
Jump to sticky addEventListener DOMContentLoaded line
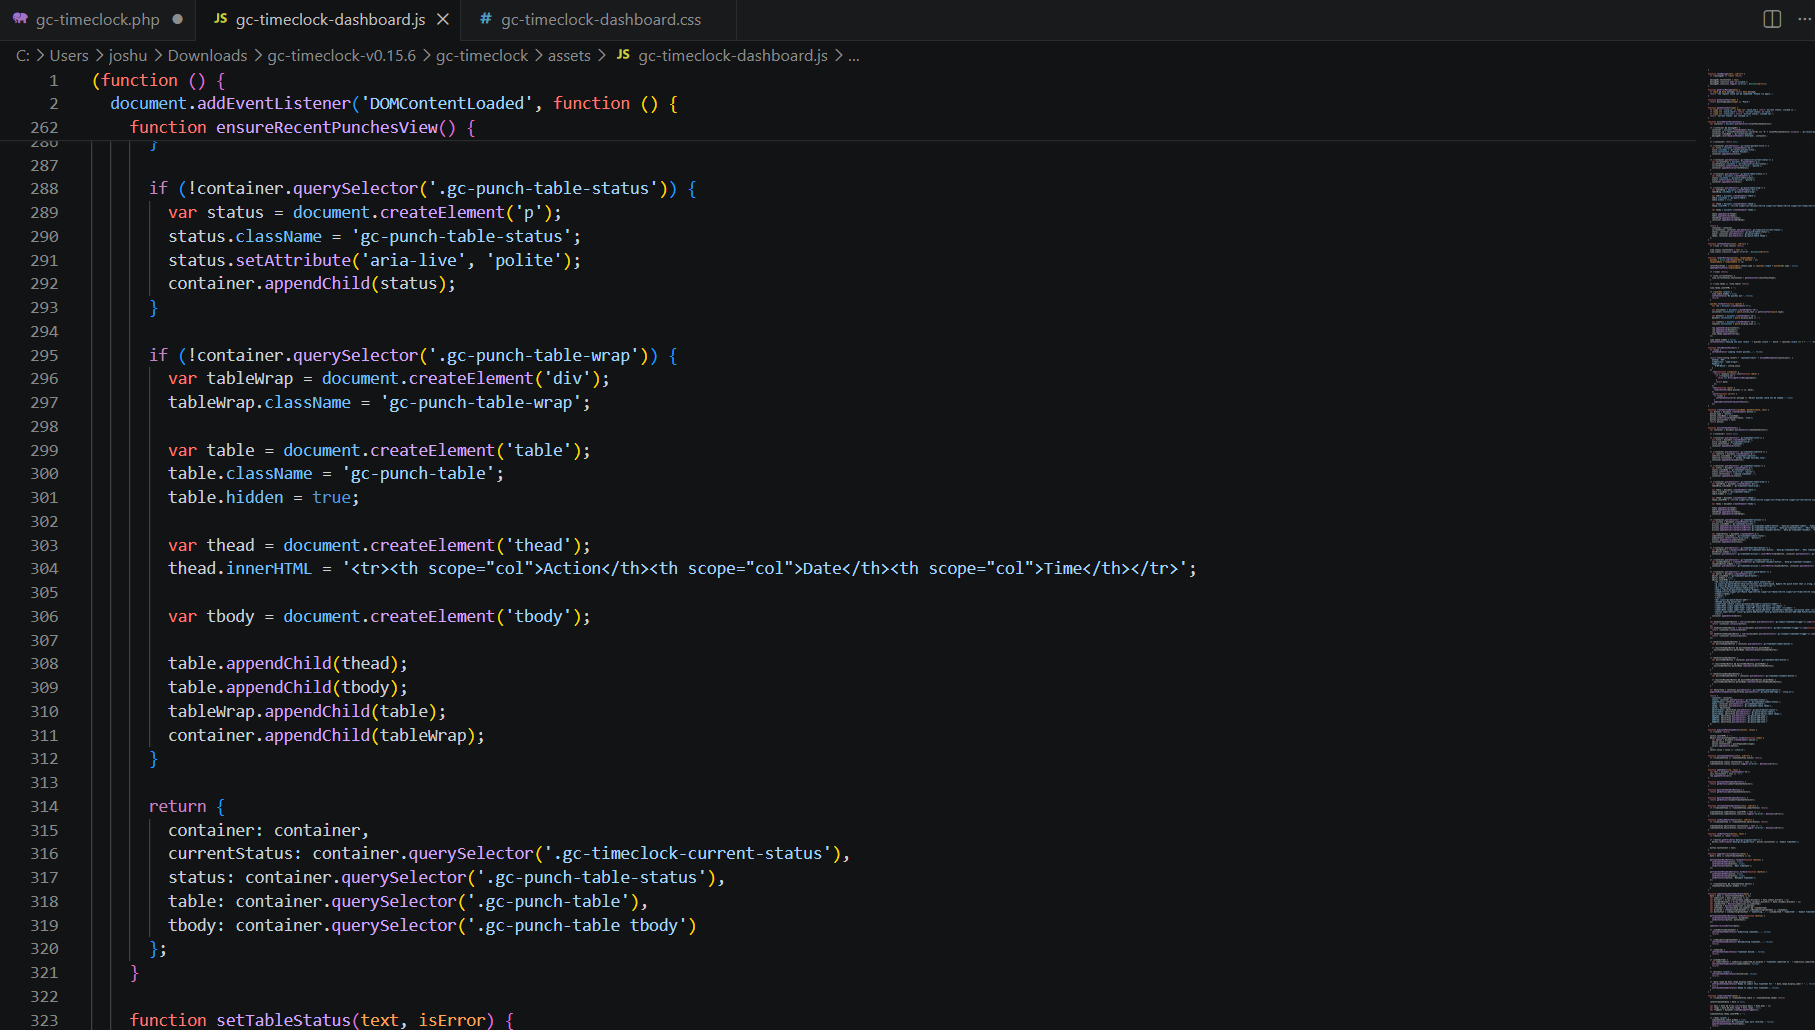[x=394, y=103]
